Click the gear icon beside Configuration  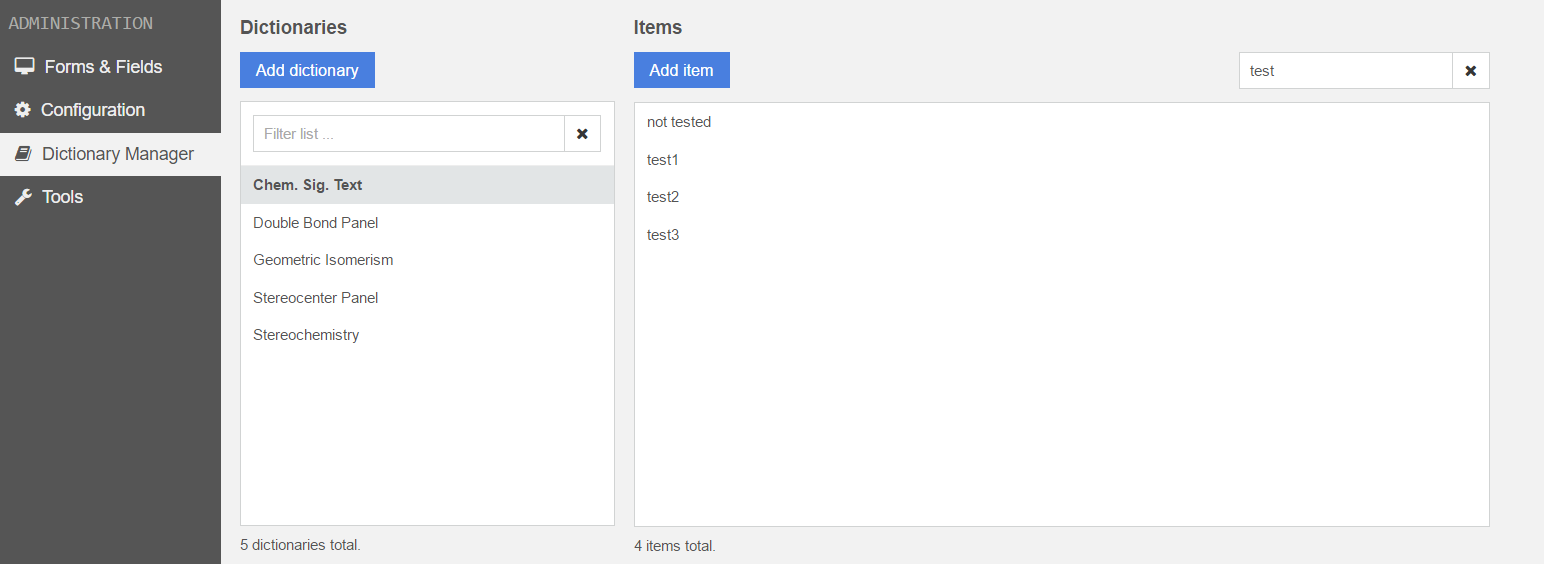pos(22,110)
